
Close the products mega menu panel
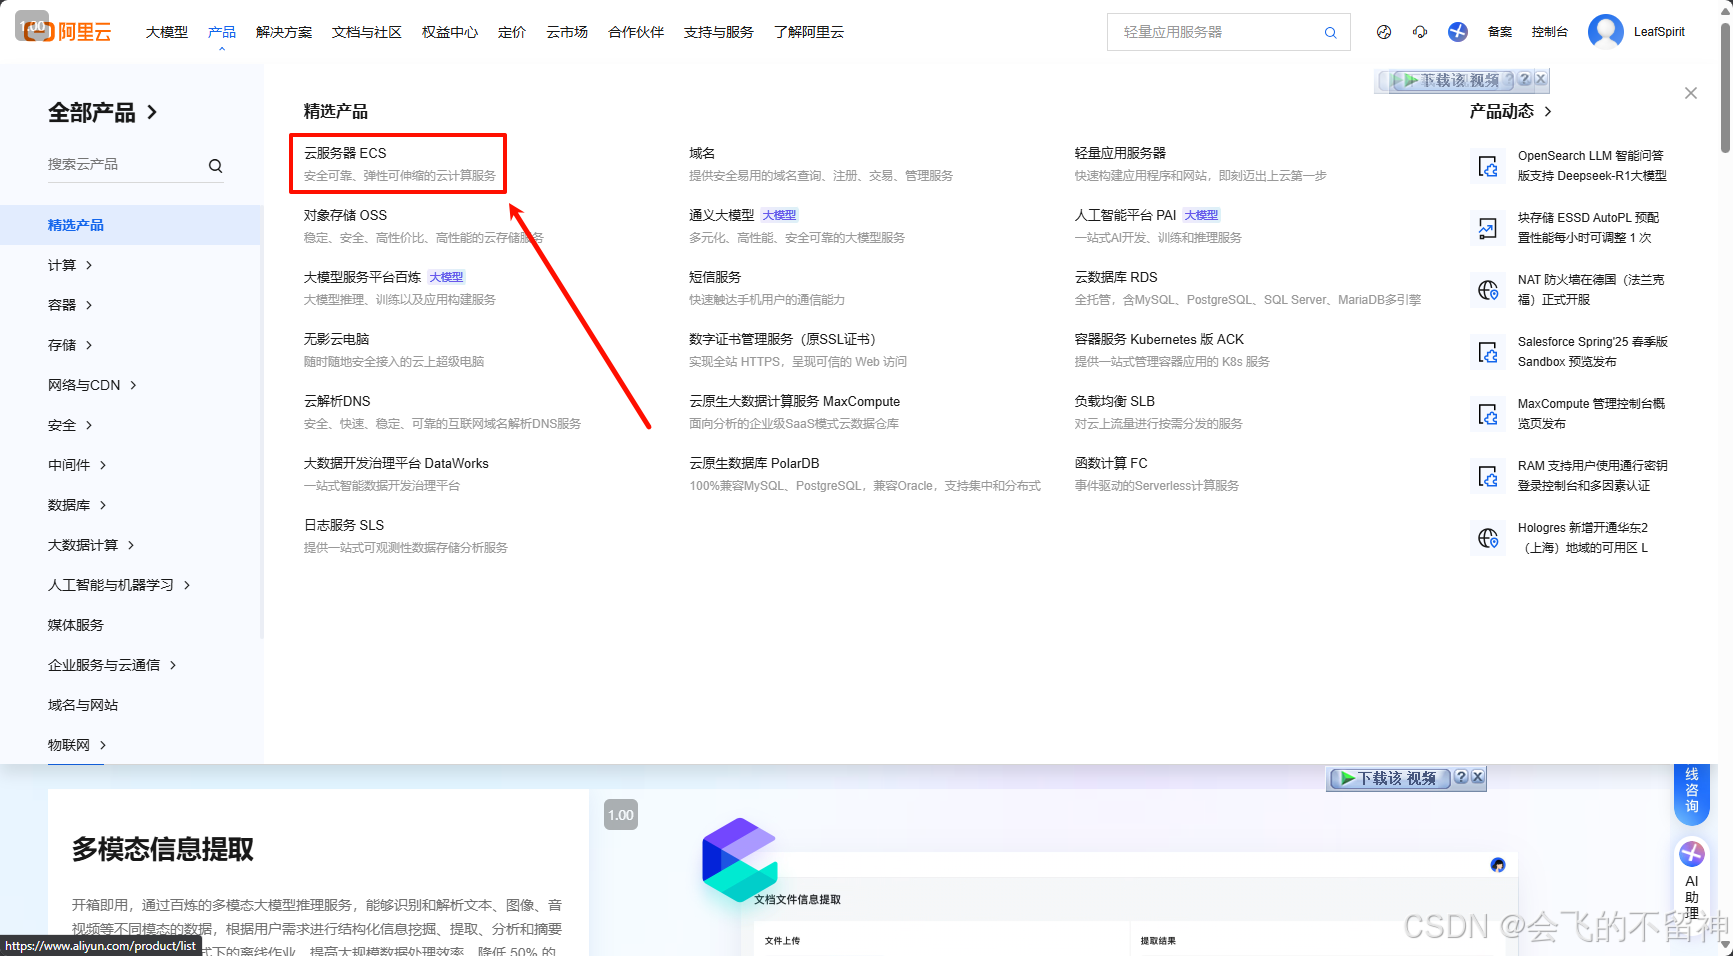[x=1691, y=93]
